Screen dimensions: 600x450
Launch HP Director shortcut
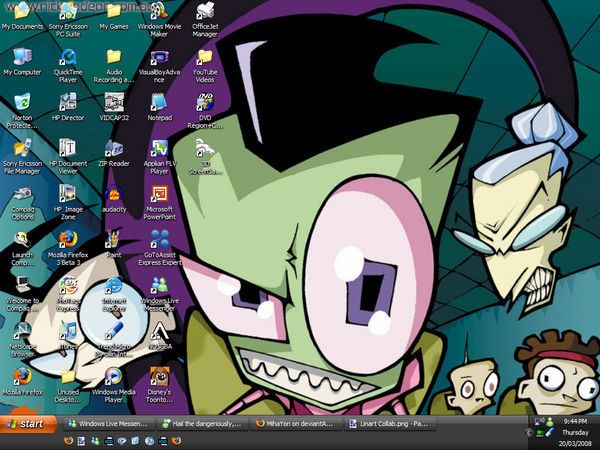pyautogui.click(x=68, y=108)
